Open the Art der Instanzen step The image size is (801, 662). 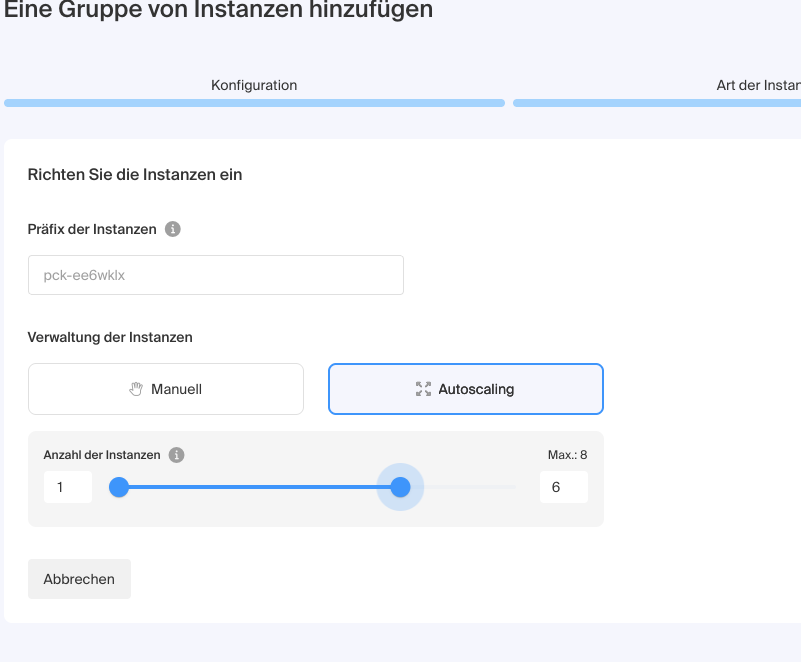[x=757, y=85]
